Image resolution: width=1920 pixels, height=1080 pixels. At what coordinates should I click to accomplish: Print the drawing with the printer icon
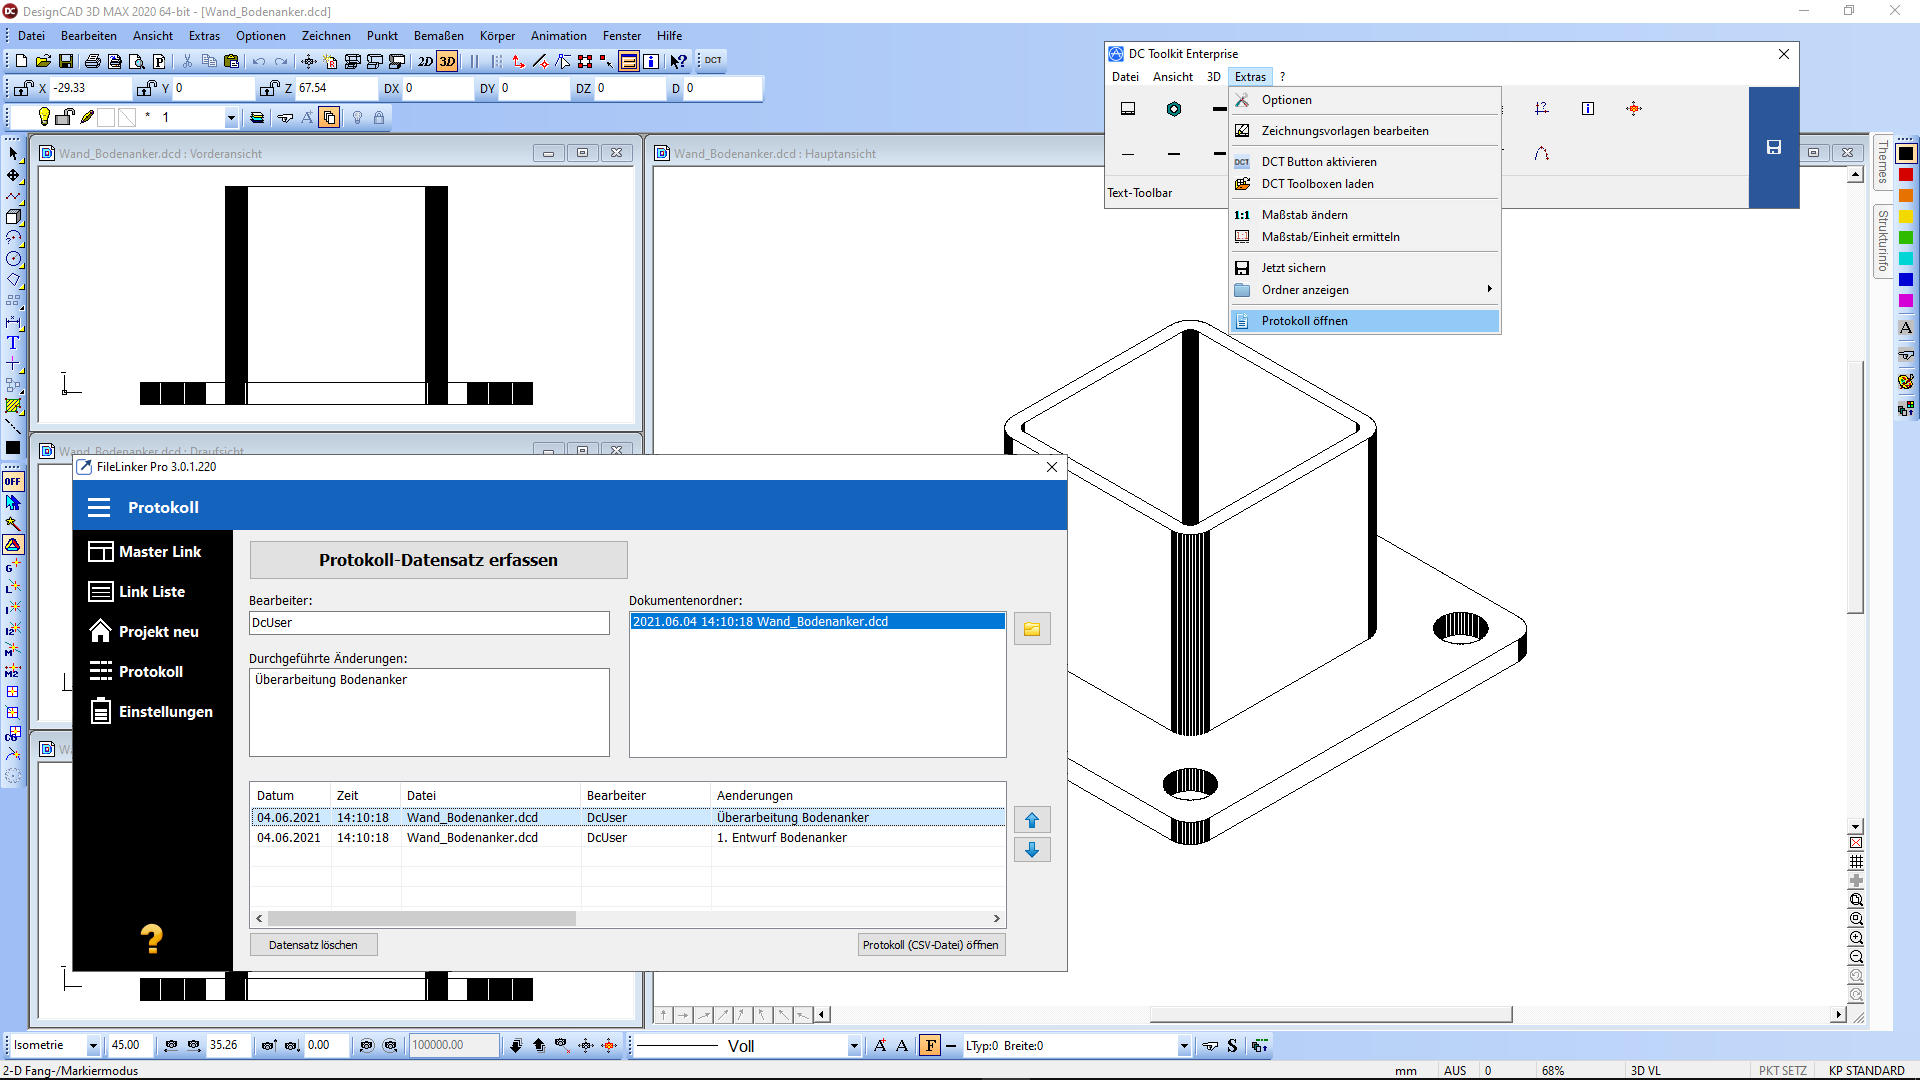pyautogui.click(x=93, y=61)
